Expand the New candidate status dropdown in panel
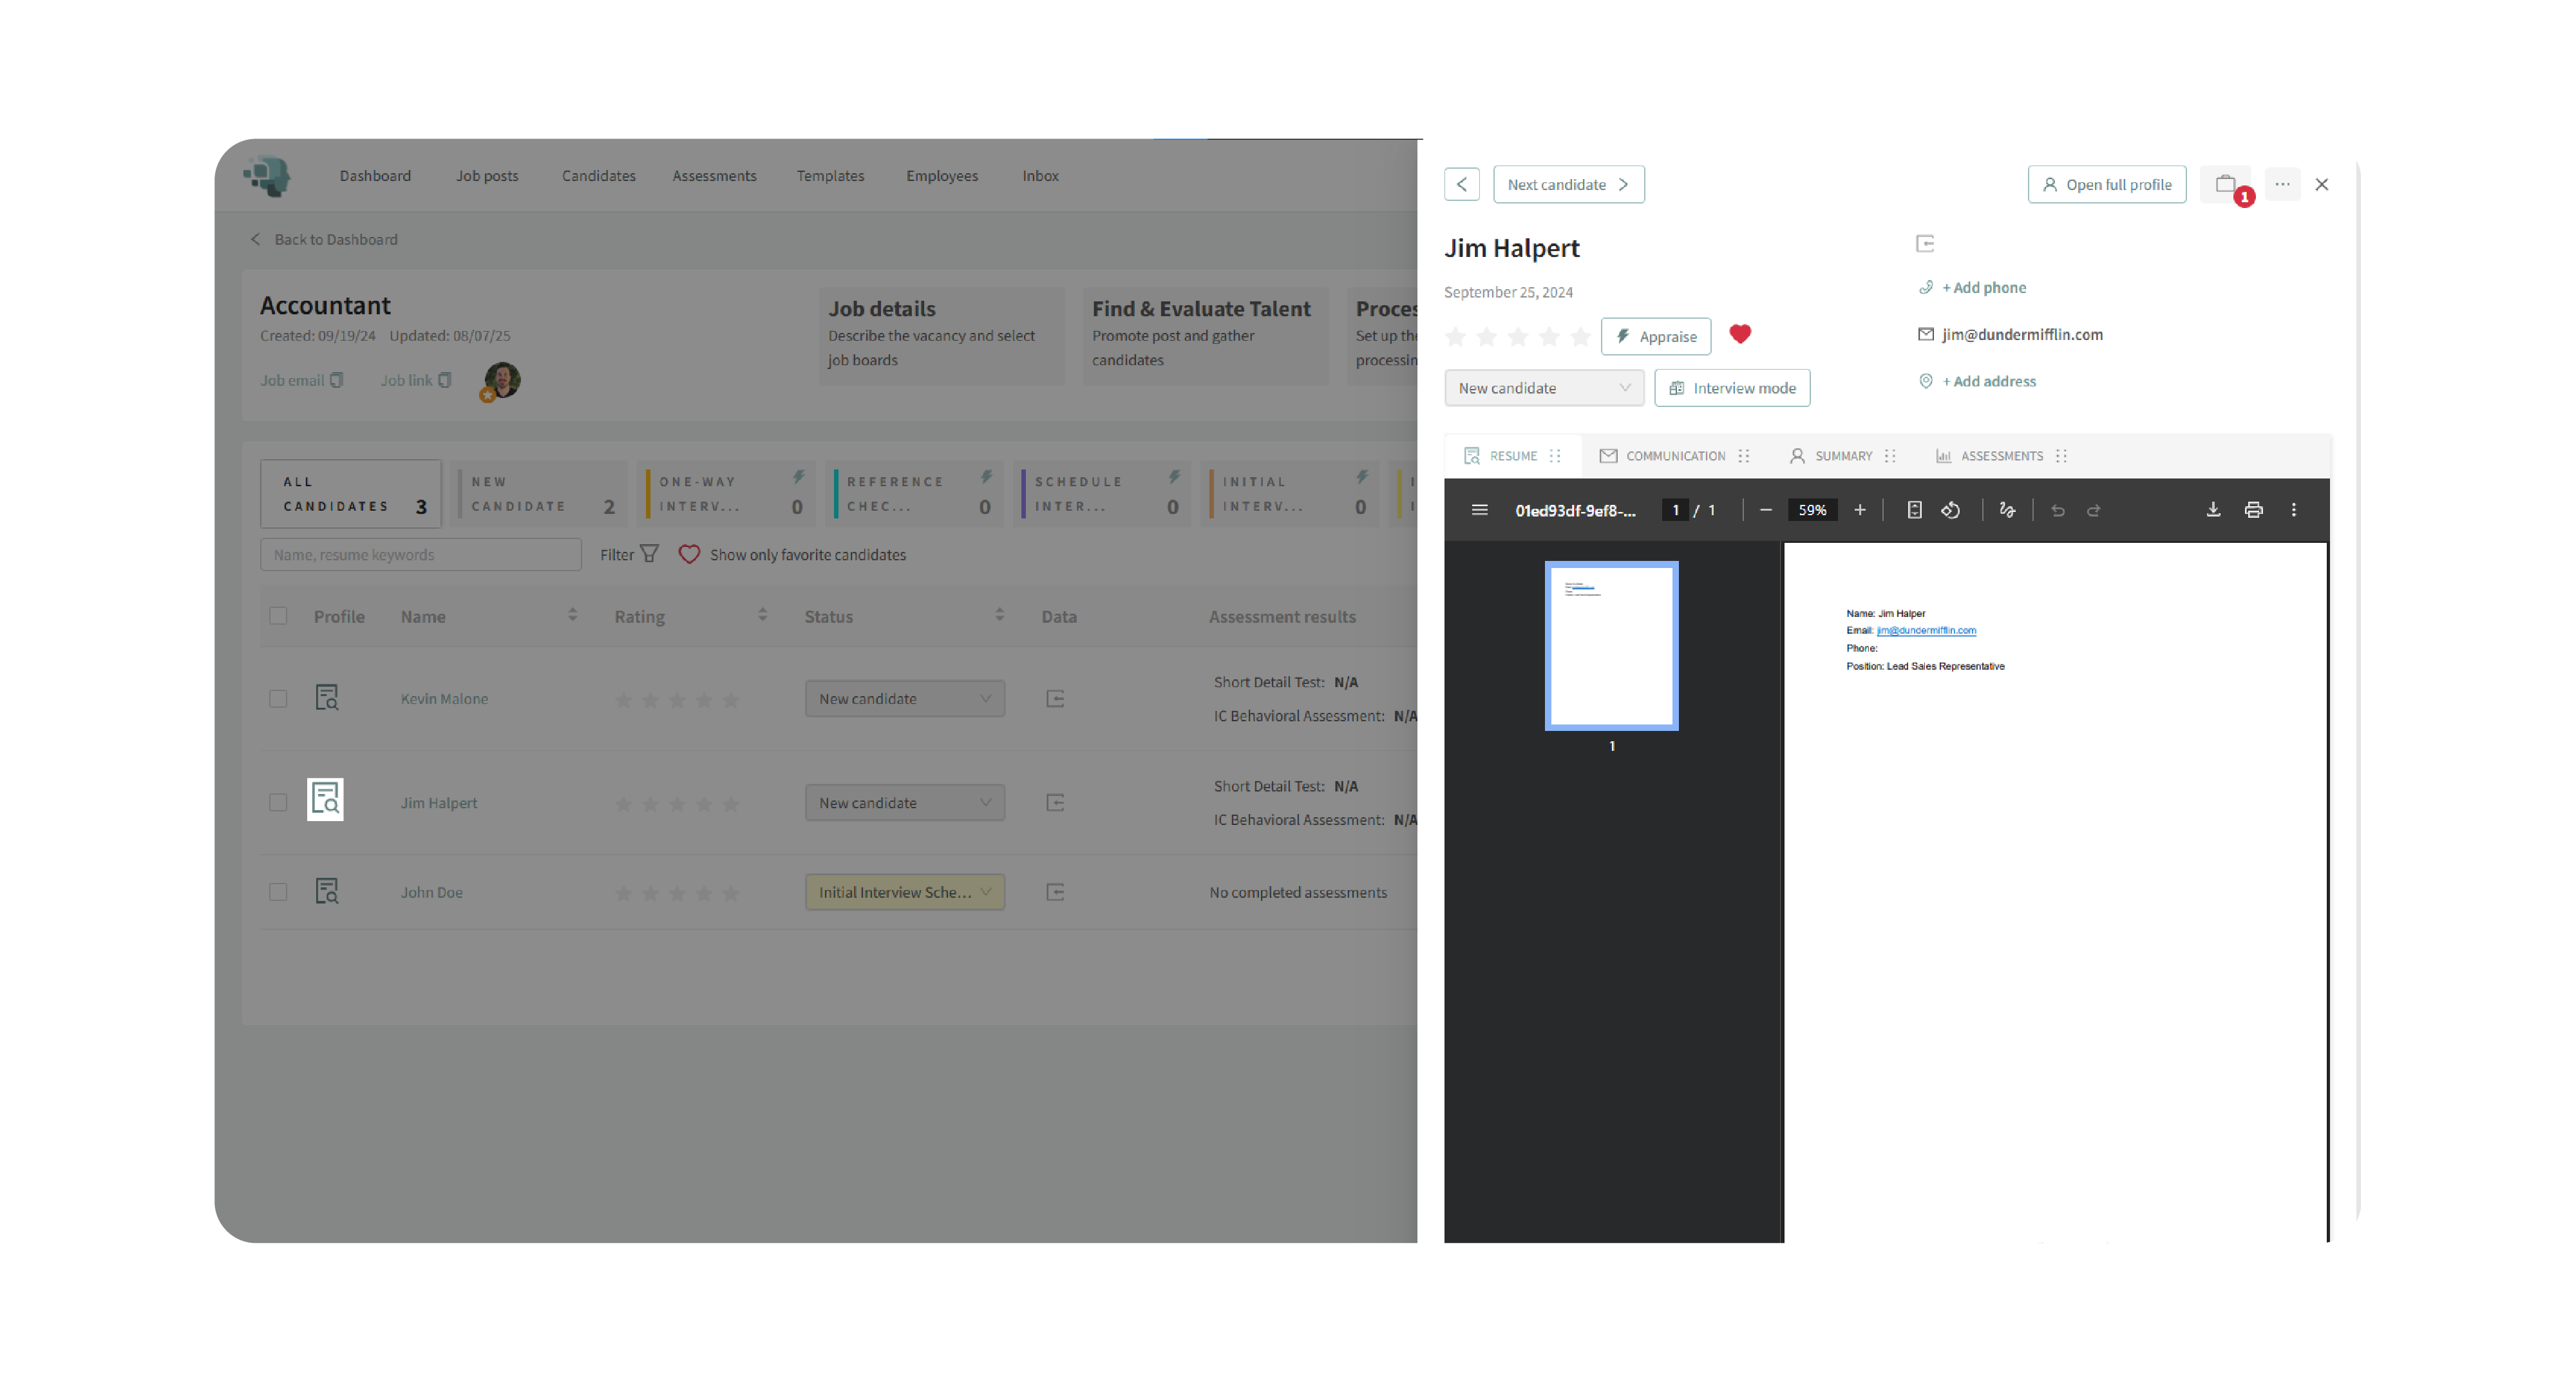Image resolution: width=2576 pixels, height=1382 pixels. click(x=1543, y=388)
